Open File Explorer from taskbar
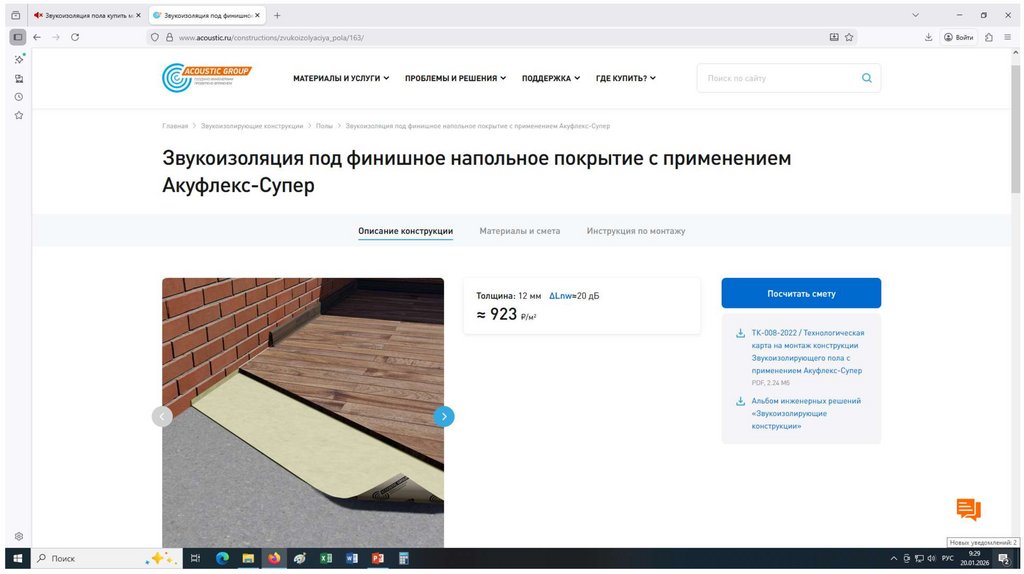The width and height of the screenshot is (1024, 574). pos(248,558)
